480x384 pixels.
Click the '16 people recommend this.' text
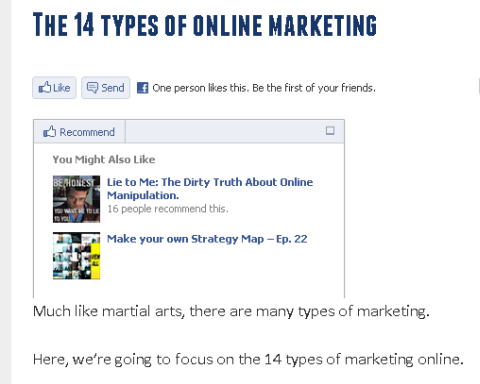tap(168, 209)
